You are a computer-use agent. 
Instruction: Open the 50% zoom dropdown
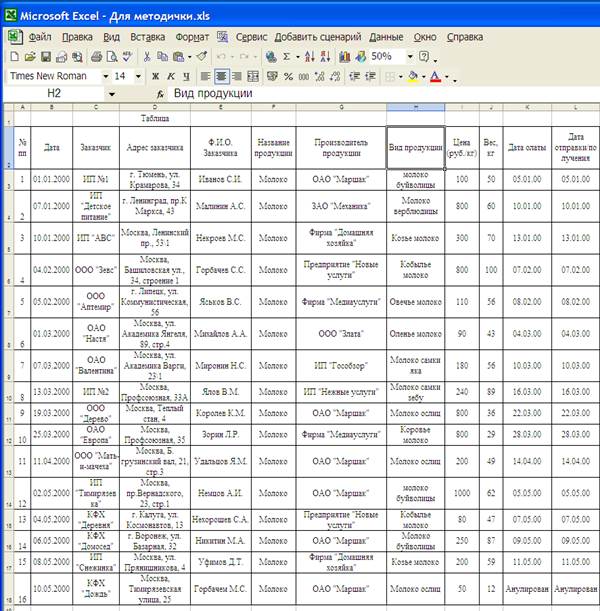click(410, 57)
